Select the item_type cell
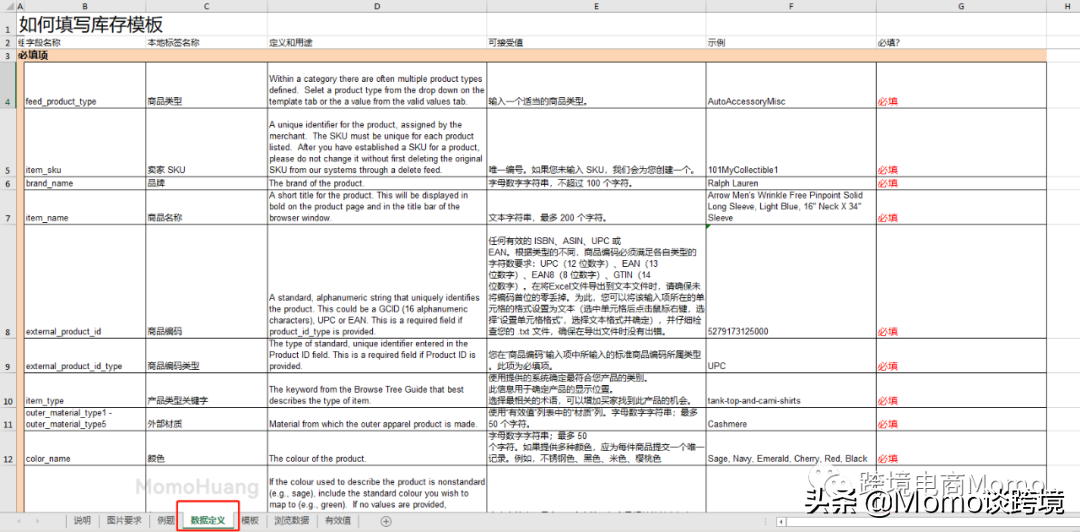The height and width of the screenshot is (532, 1080). pyautogui.click(x=84, y=390)
